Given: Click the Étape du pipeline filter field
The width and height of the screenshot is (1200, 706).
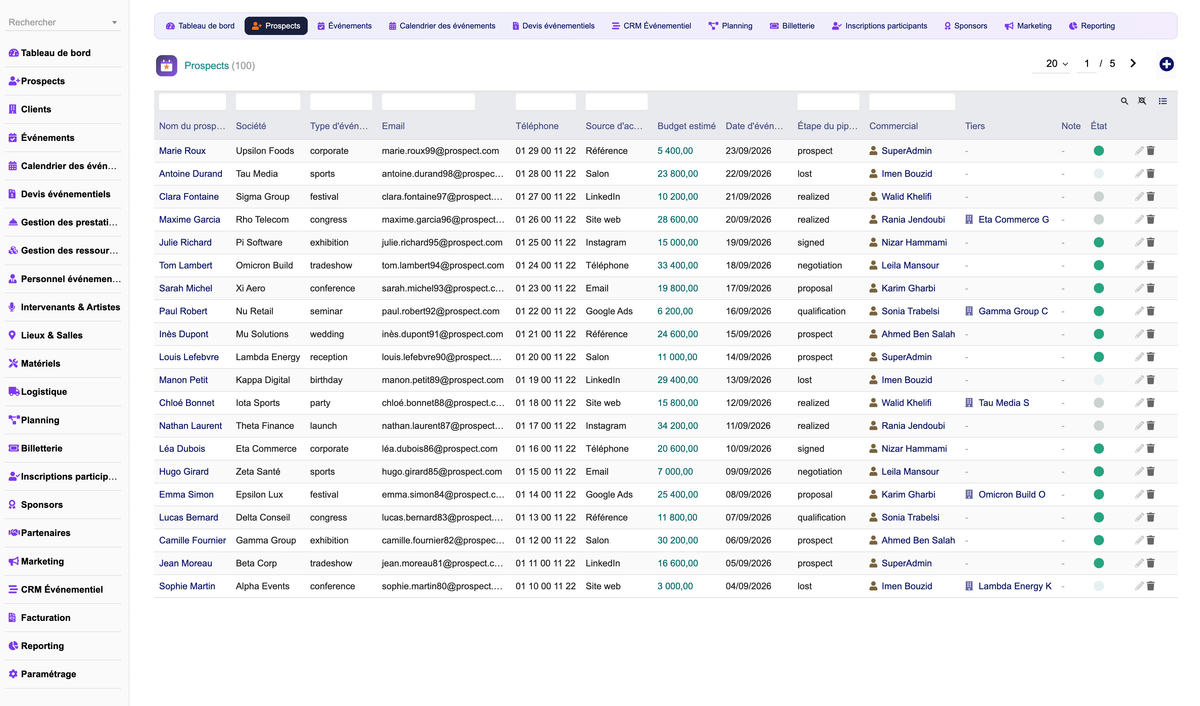Looking at the screenshot, I should click(828, 102).
